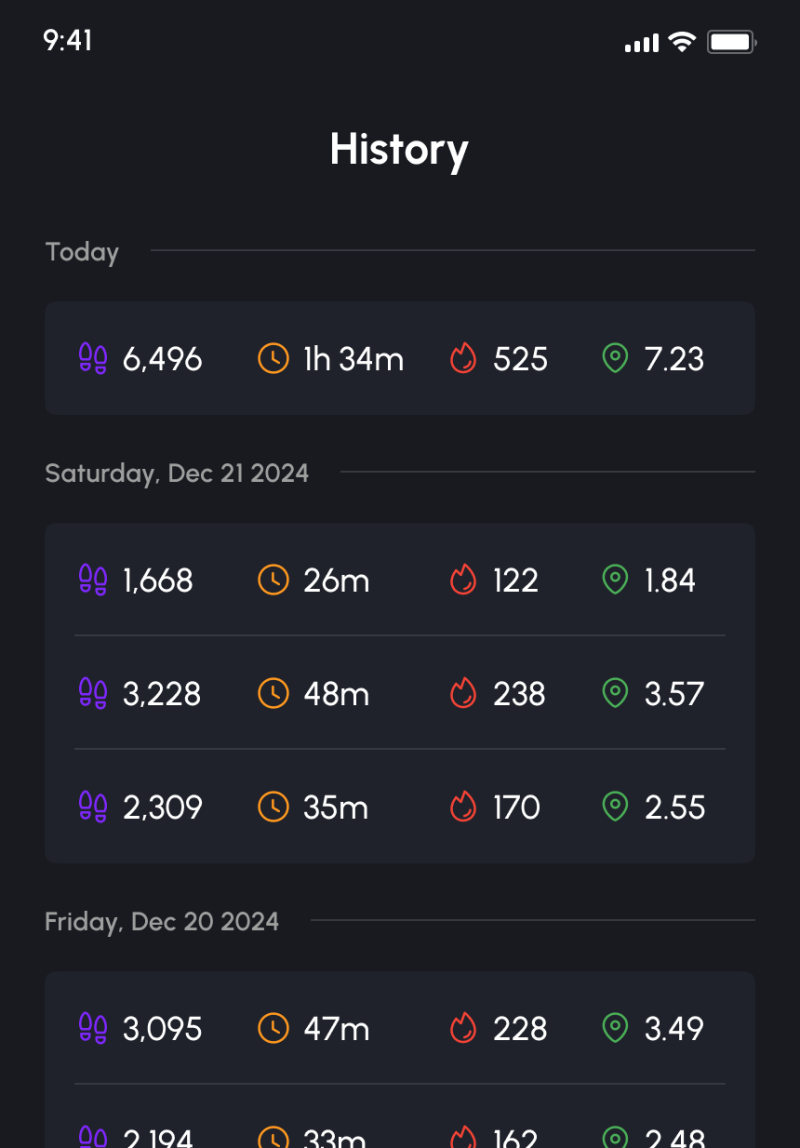Click the clock icon next to 26m
This screenshot has width=800, height=1148.
(273, 580)
